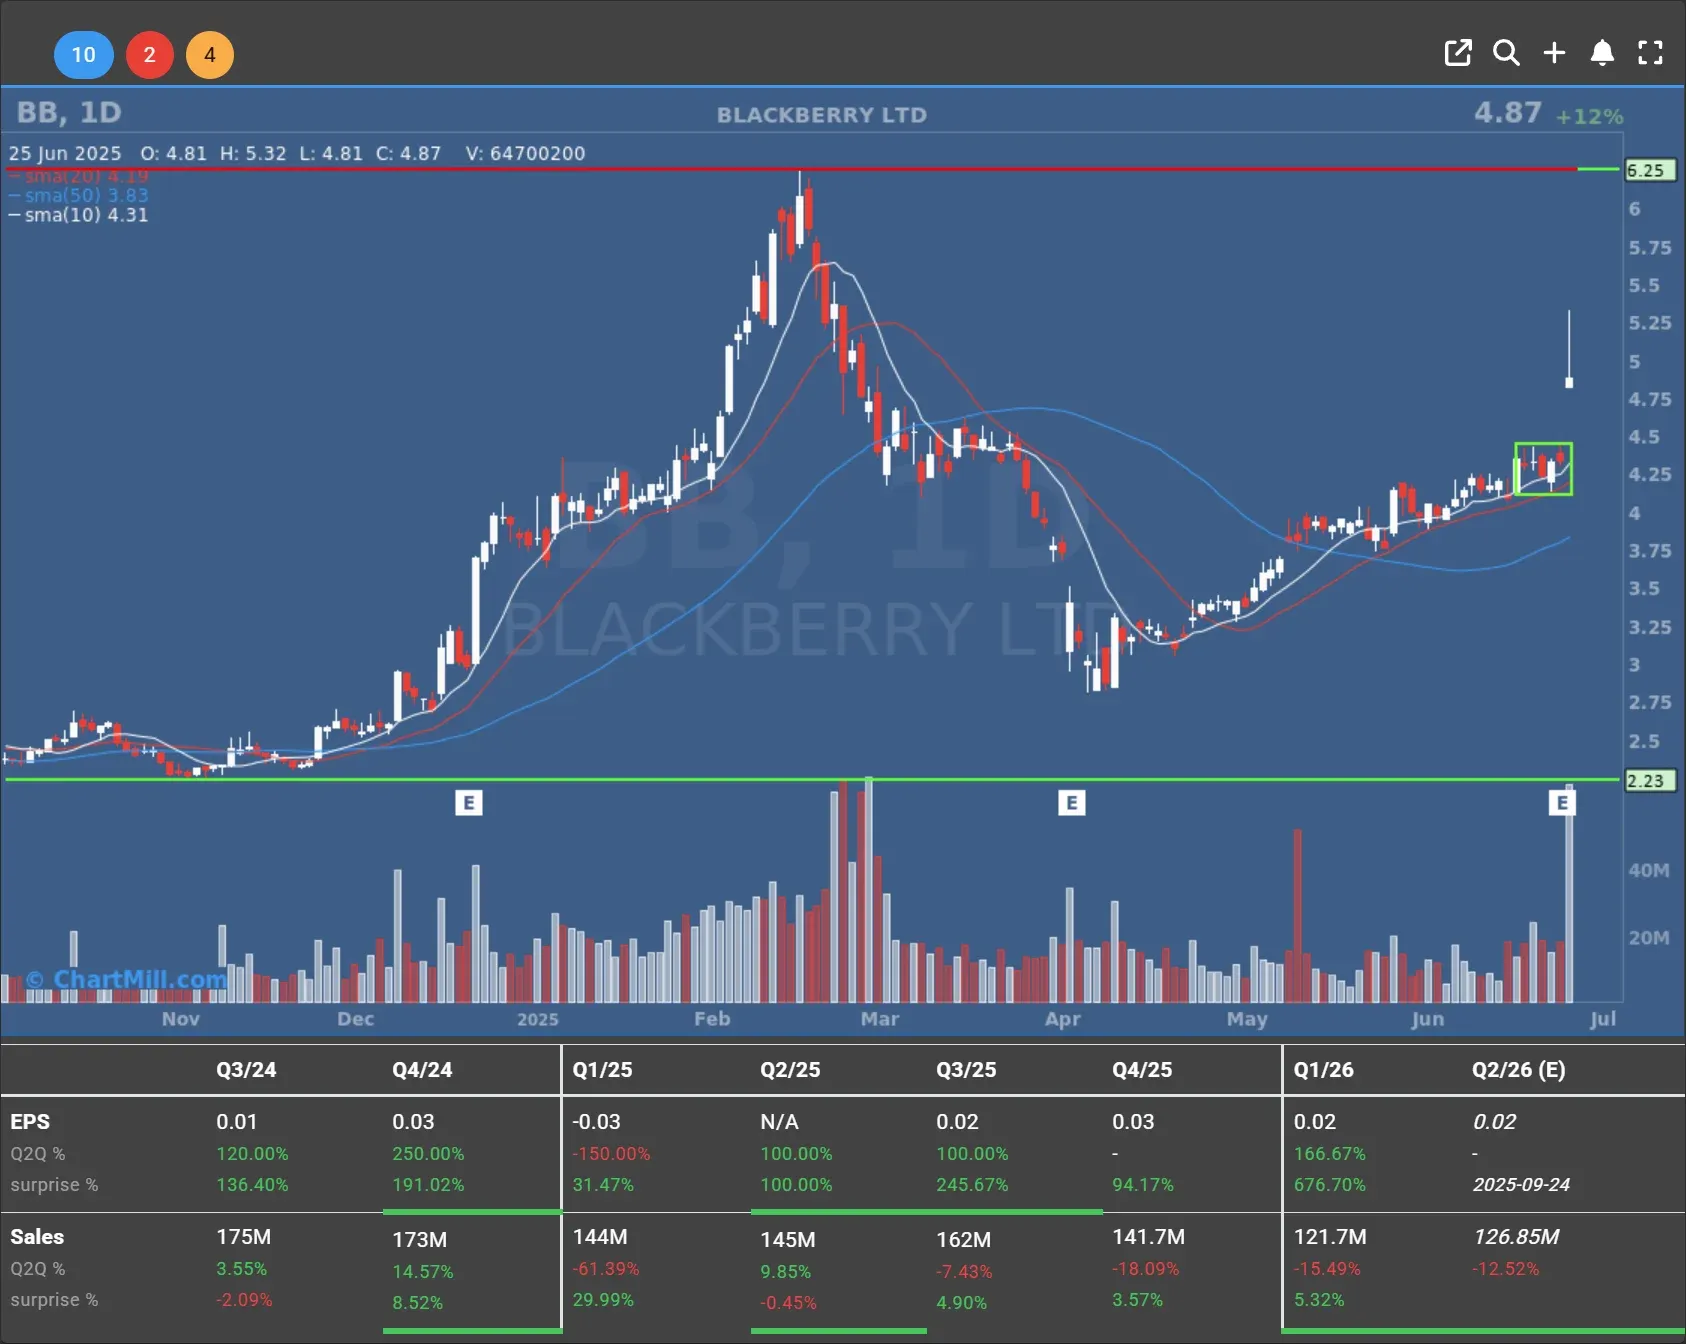Click the 245.67% EPS surprise value
This screenshot has width=1686, height=1344.
point(972,1185)
